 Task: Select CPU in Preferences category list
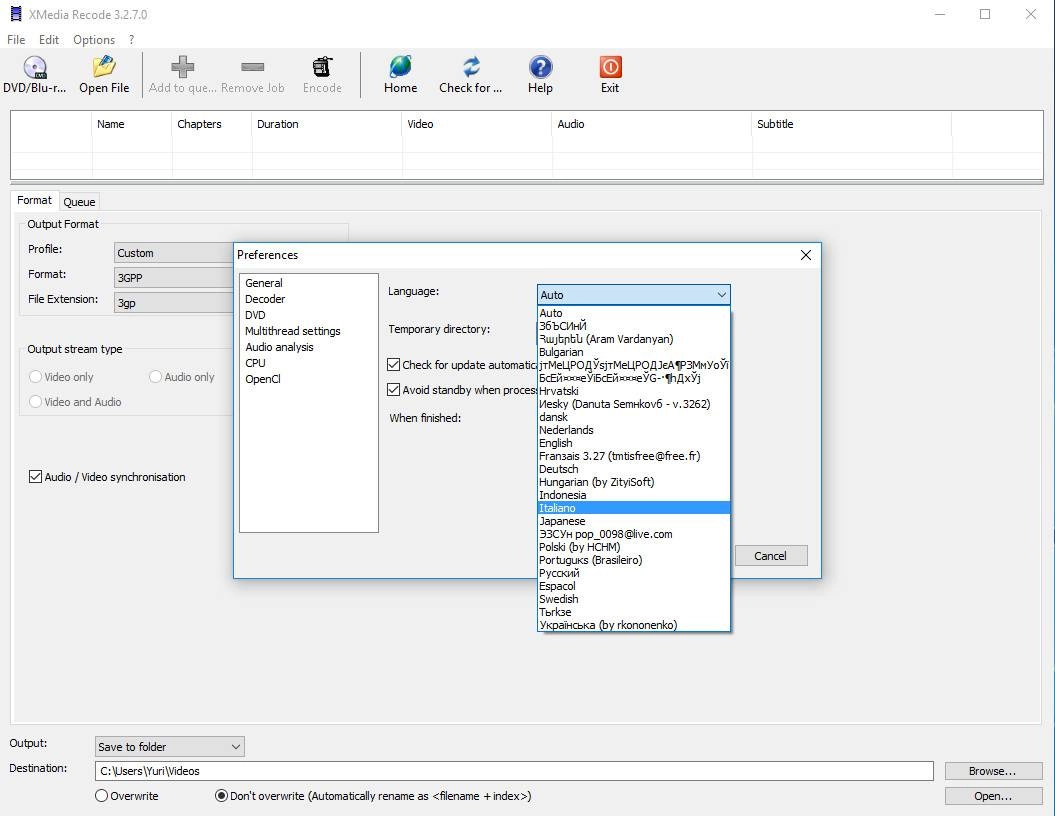(x=255, y=363)
